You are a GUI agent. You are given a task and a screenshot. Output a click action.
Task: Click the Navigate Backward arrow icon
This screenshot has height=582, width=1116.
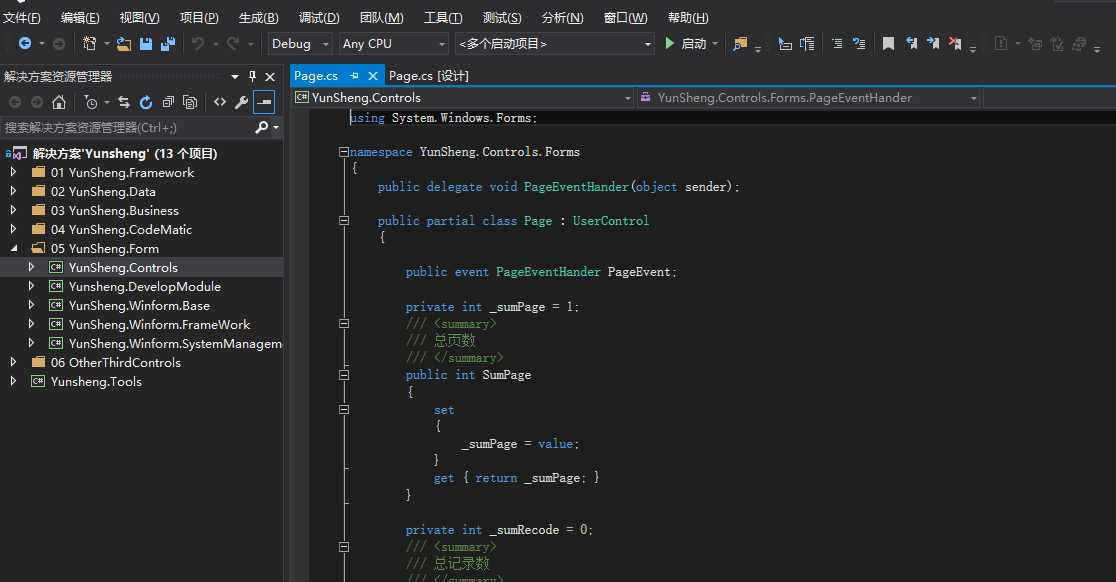coord(24,43)
